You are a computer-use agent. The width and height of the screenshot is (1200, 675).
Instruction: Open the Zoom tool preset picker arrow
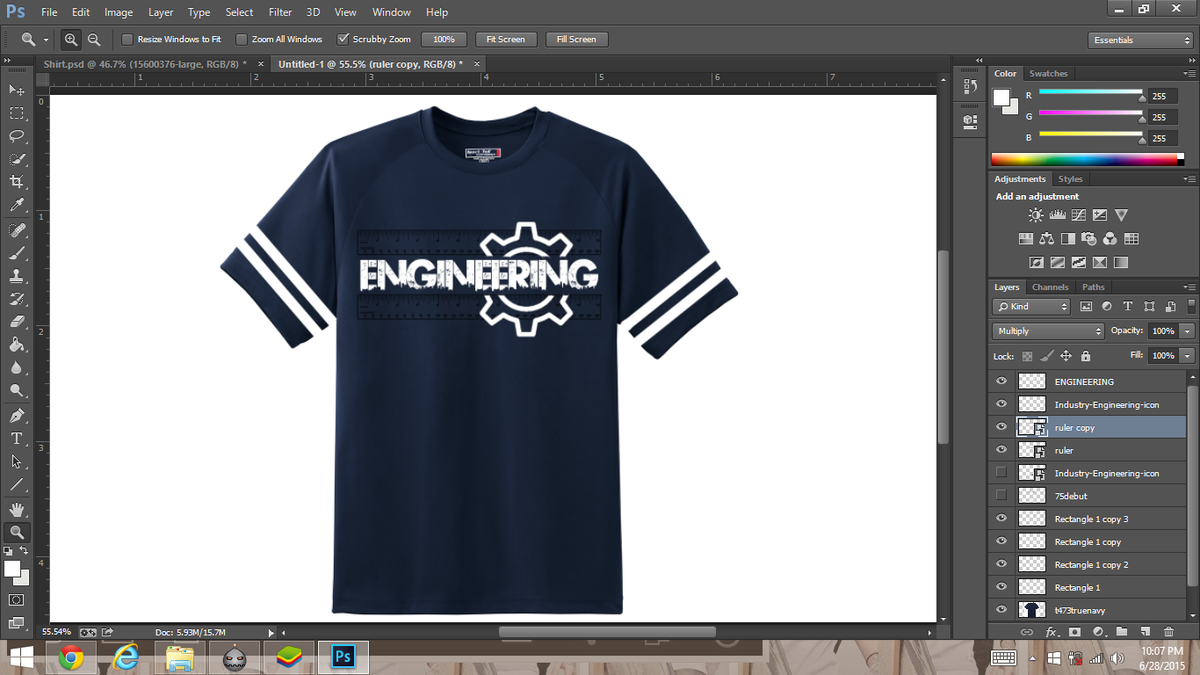tap(46, 40)
